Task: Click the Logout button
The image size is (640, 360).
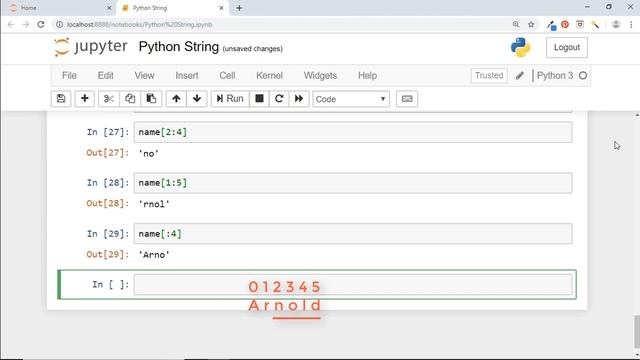Action: click(567, 47)
